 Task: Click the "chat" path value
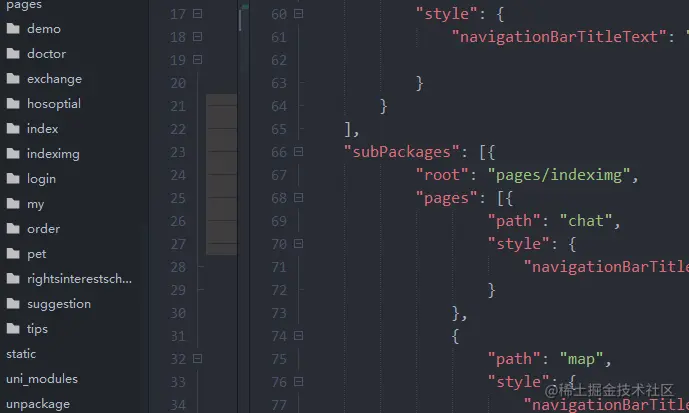586,221
